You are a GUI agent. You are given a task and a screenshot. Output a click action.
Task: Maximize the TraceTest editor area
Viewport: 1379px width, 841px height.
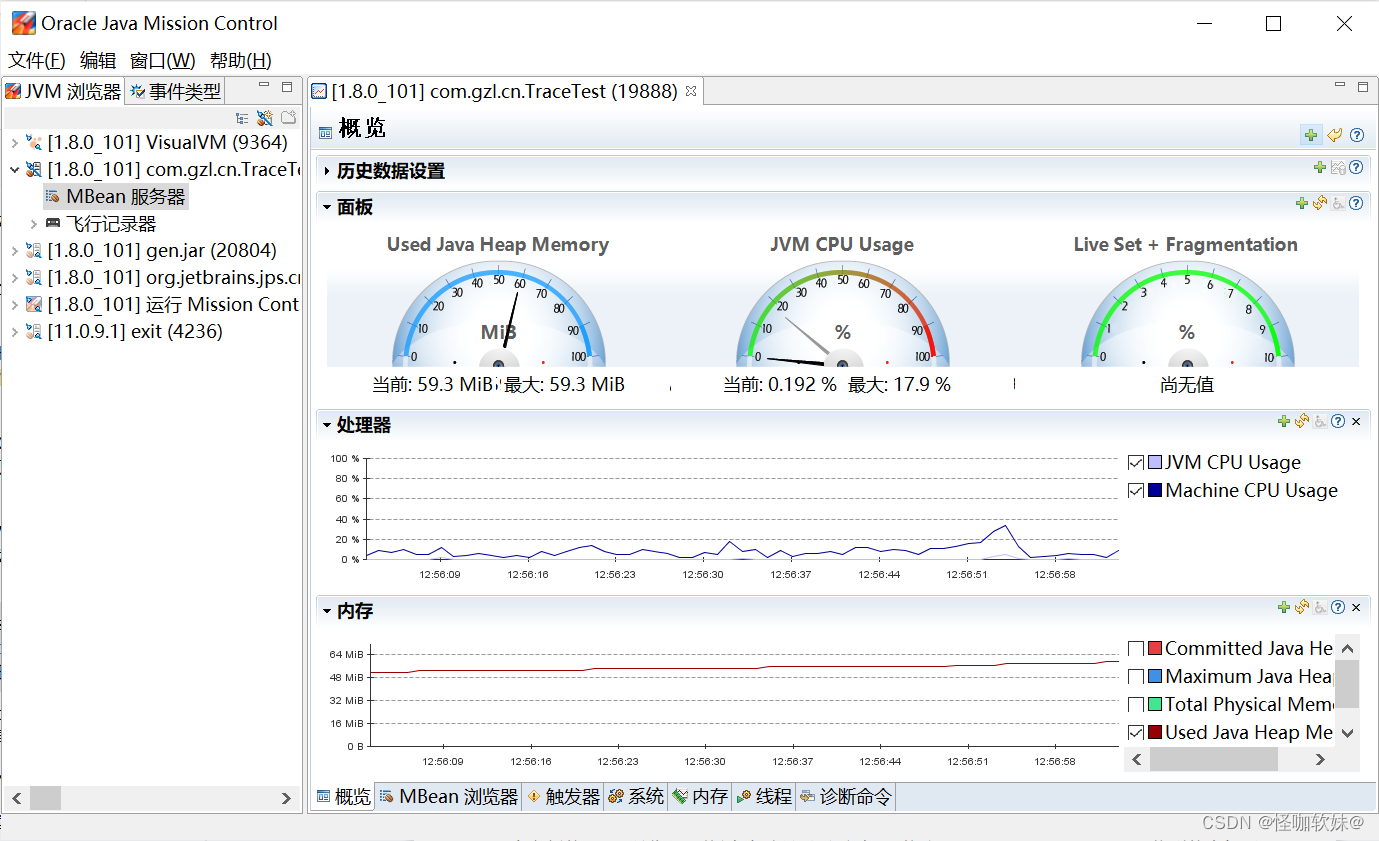1363,87
